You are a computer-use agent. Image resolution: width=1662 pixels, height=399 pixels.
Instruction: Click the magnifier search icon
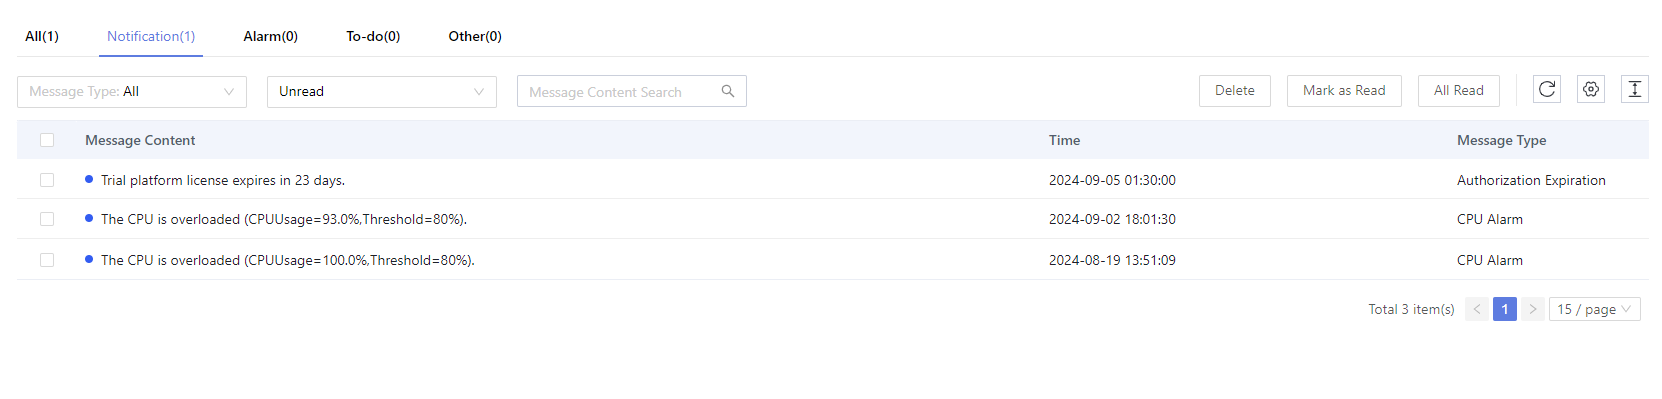pos(728,91)
